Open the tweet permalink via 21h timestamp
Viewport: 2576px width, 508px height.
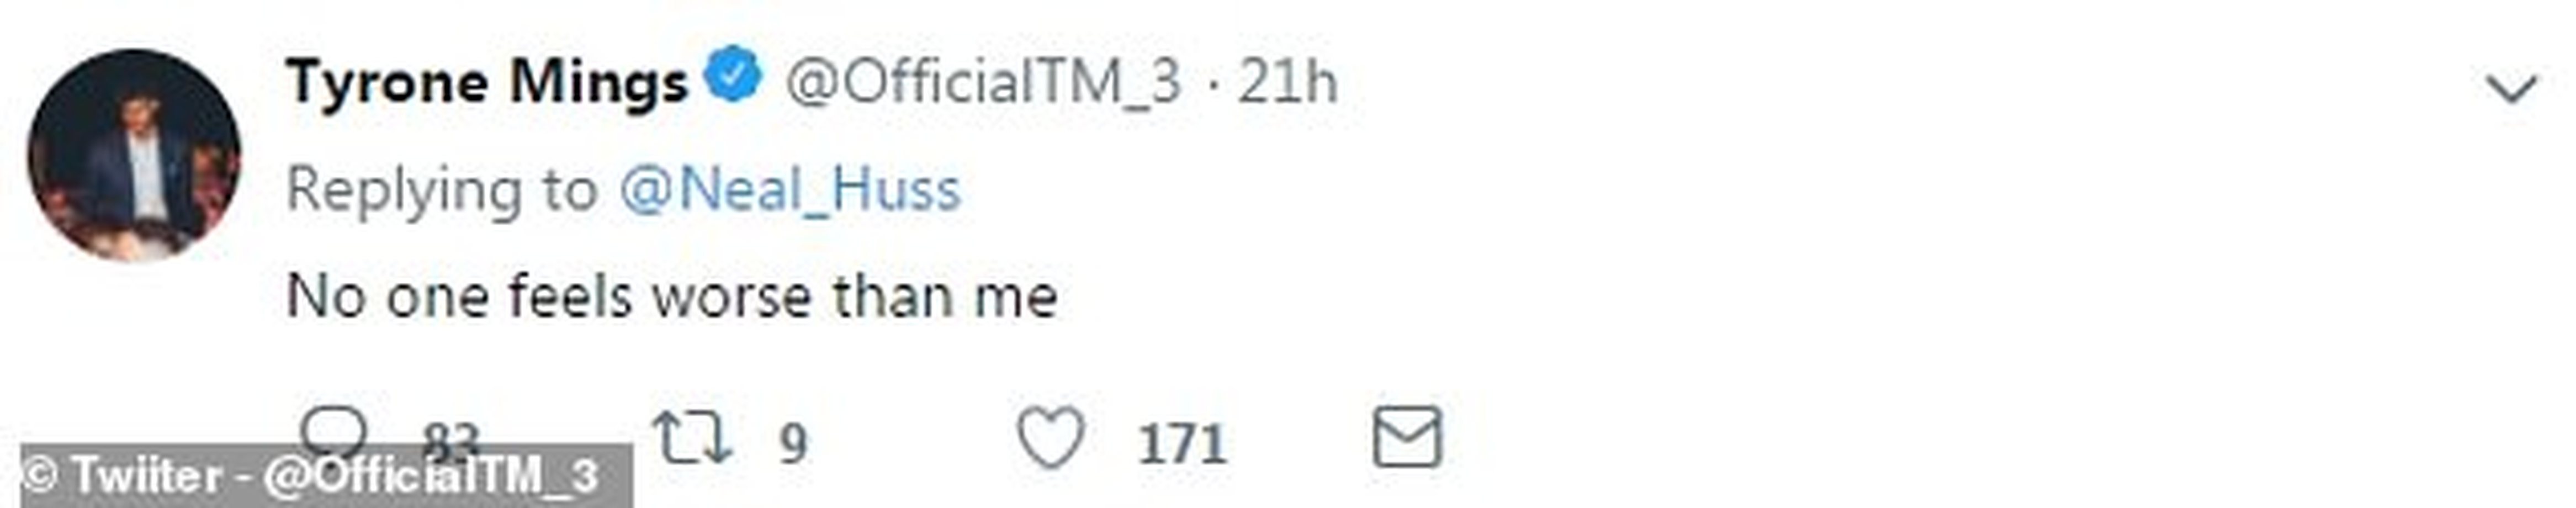pyautogui.click(x=1287, y=81)
